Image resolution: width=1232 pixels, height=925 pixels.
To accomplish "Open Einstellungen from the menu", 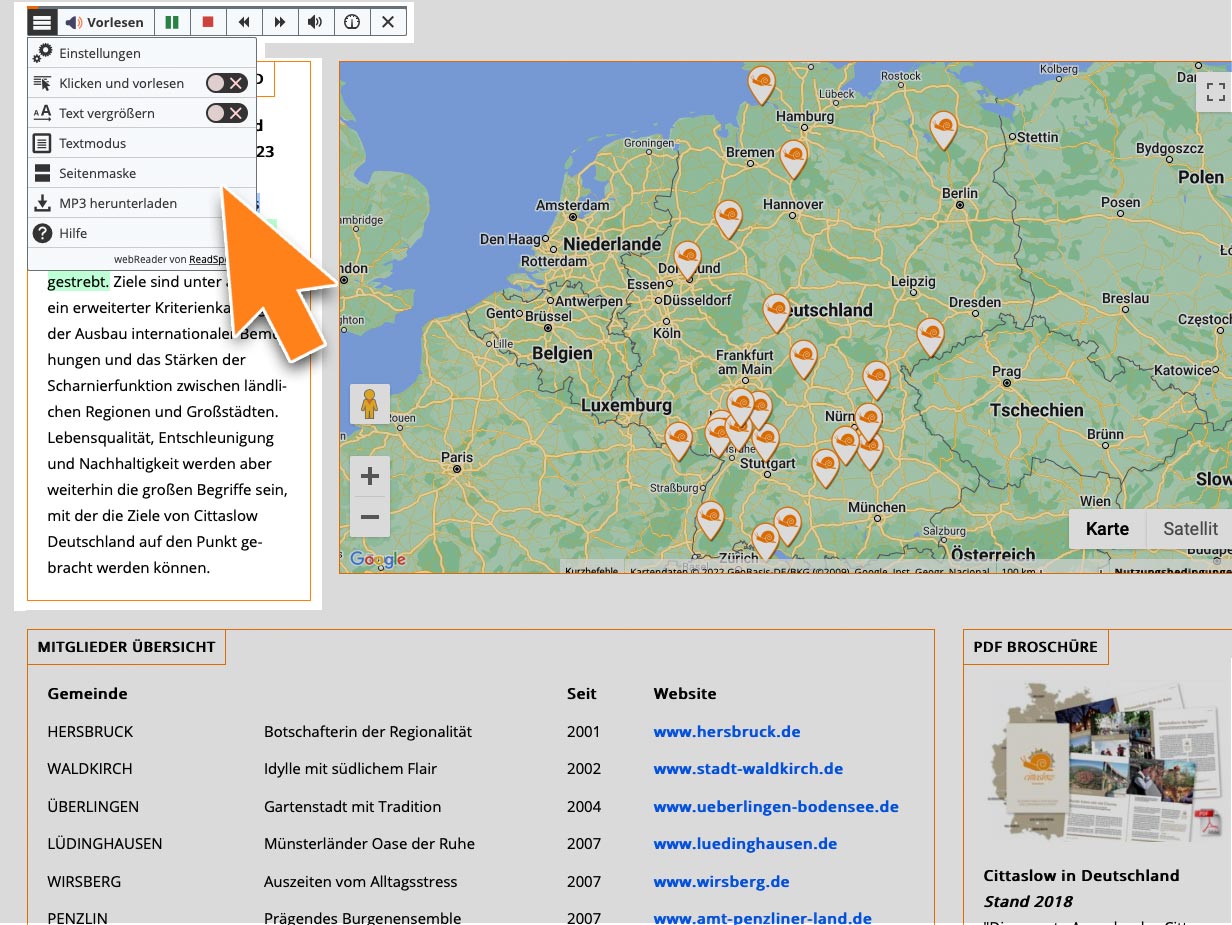I will (100, 53).
